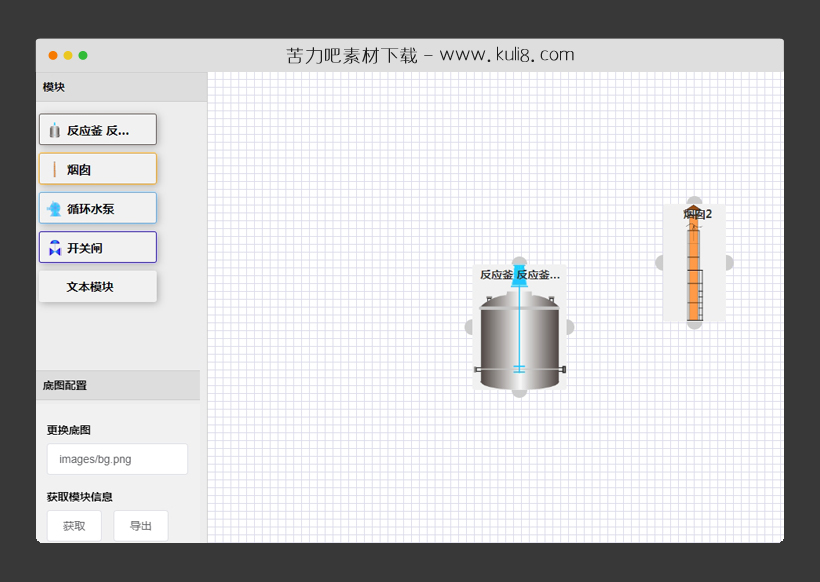820x582 pixels.
Task: Click the green maximize window dot
Action: point(83,56)
